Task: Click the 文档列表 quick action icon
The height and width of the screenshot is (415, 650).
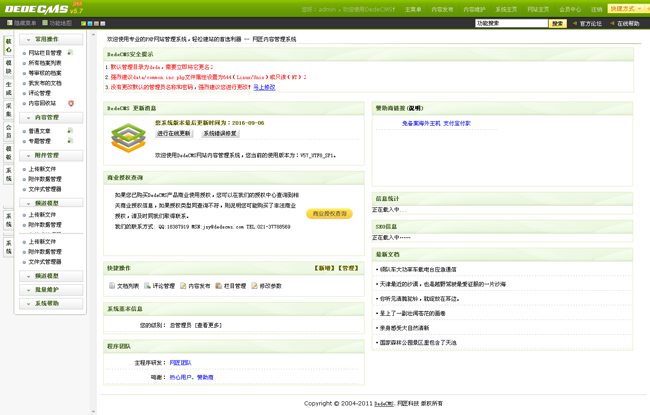Action: tap(112, 286)
